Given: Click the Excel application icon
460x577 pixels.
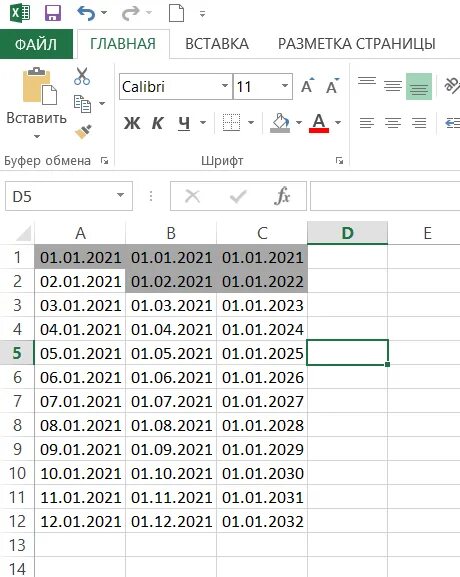Looking at the screenshot, I should pos(20,13).
